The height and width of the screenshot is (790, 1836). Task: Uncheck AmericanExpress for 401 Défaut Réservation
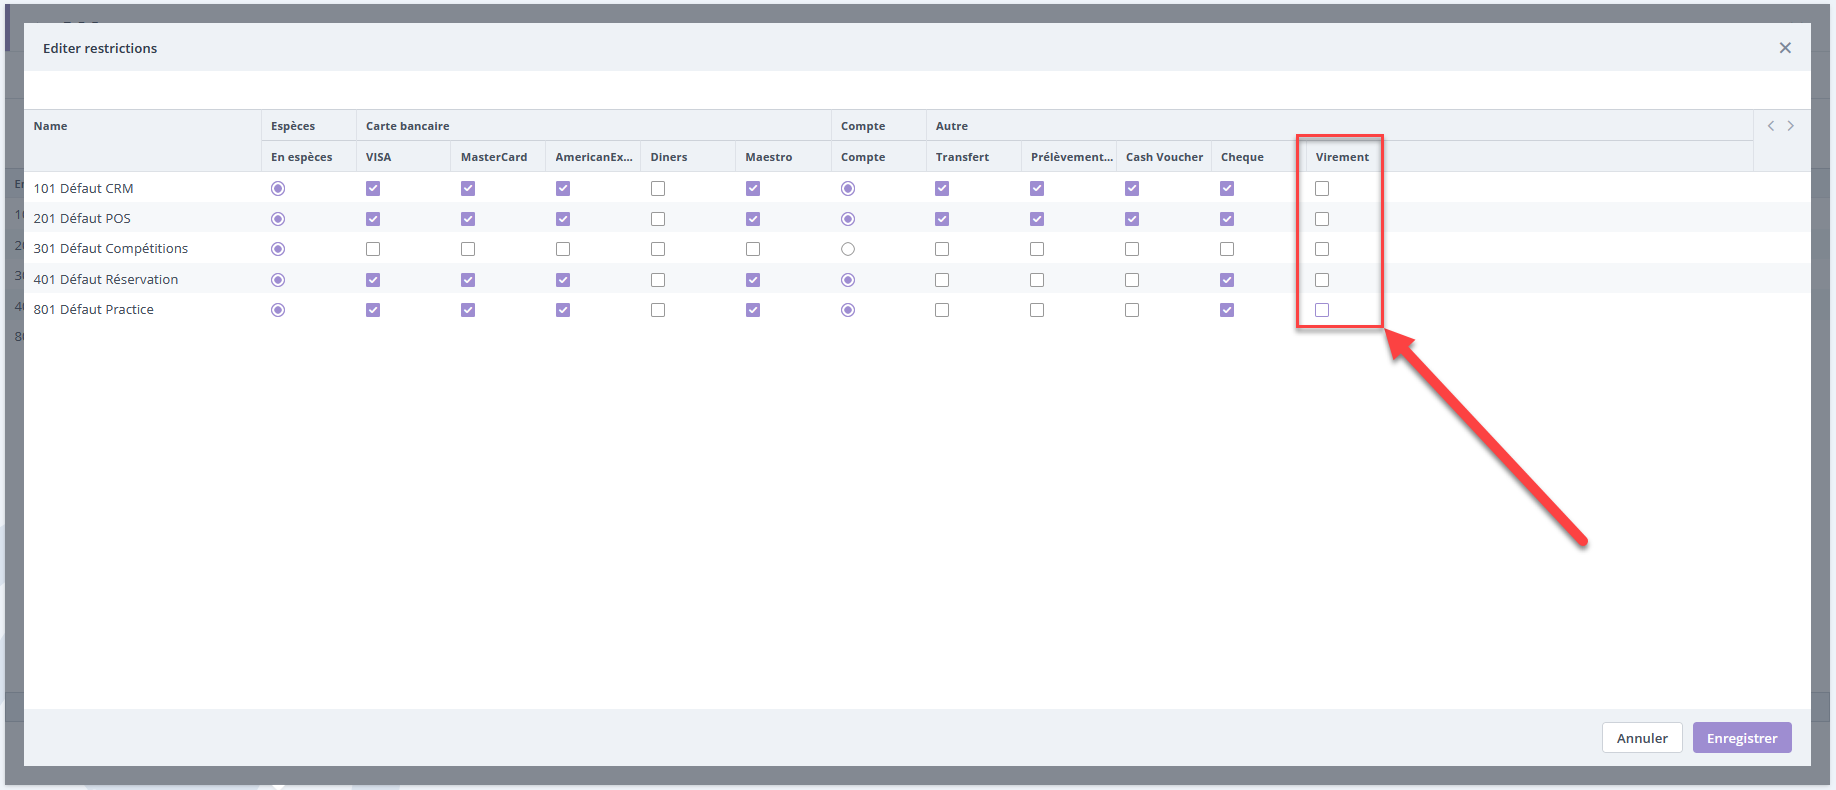click(x=563, y=280)
